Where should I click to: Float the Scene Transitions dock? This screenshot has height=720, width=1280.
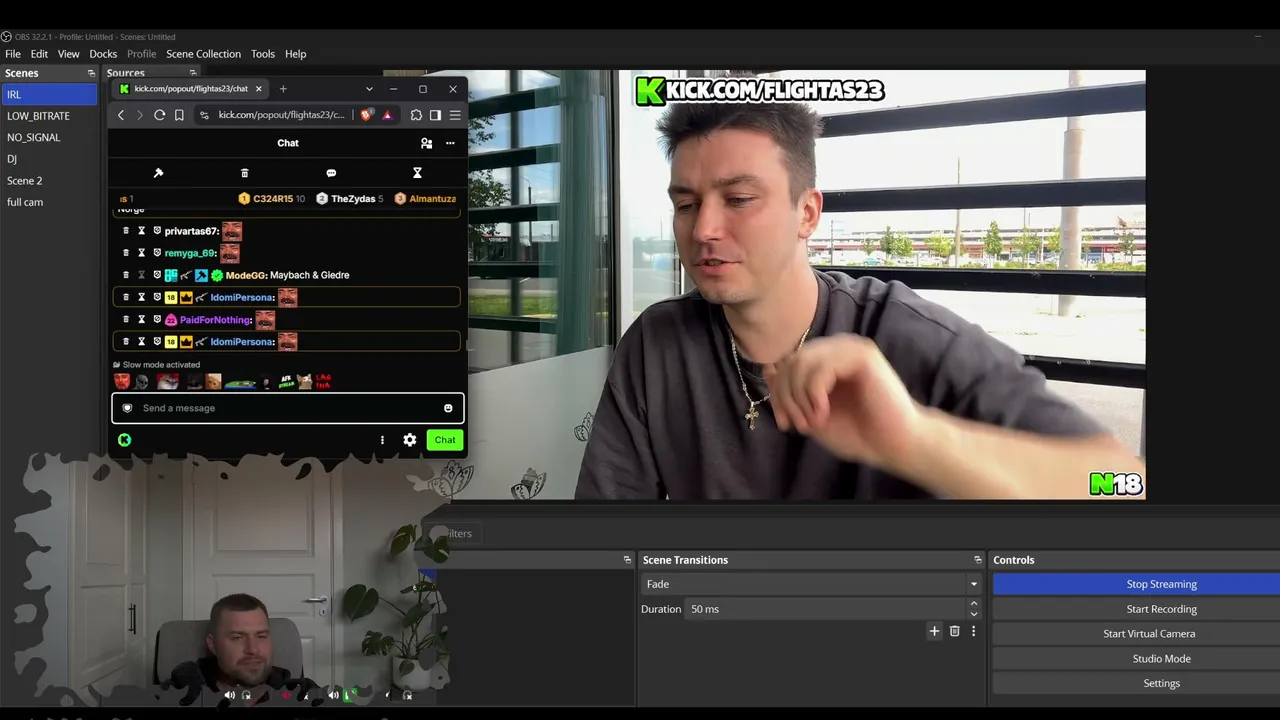pyautogui.click(x=978, y=560)
